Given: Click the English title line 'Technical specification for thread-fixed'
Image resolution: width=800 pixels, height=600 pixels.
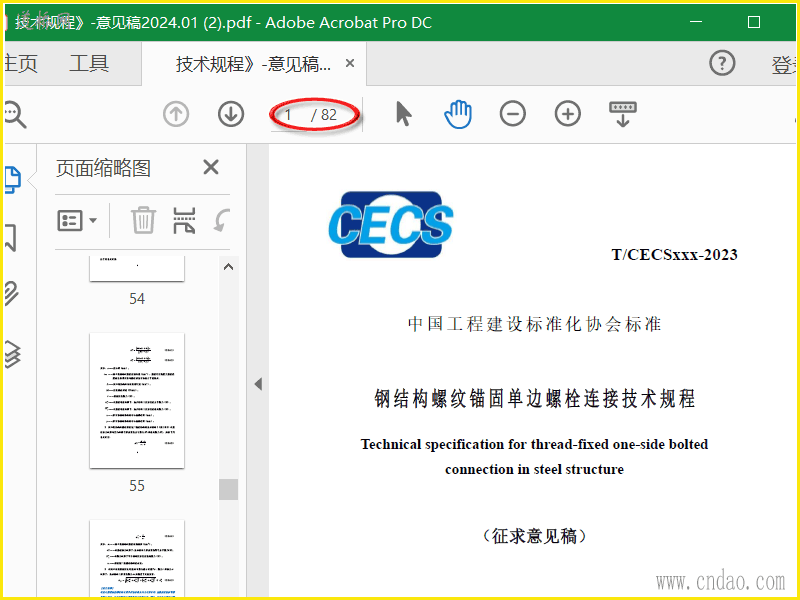Looking at the screenshot, I should pos(534,444).
